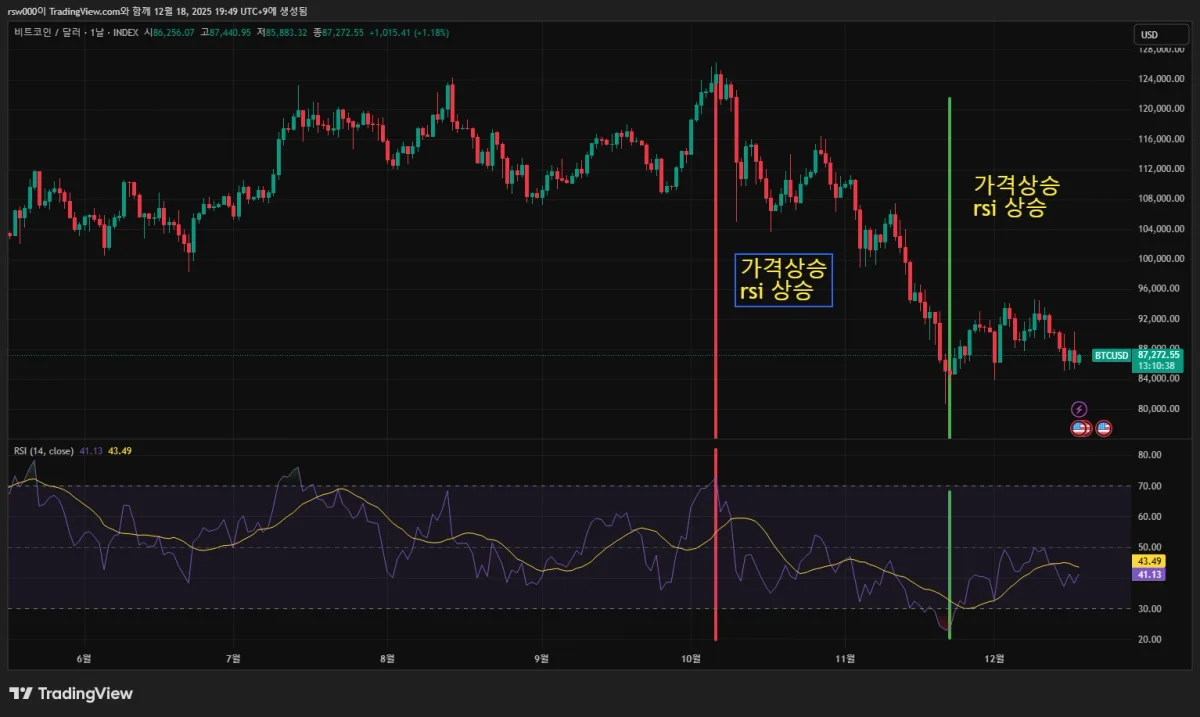
Task: Expand the 1날 timeframe in the chart legend
Action: [96, 33]
